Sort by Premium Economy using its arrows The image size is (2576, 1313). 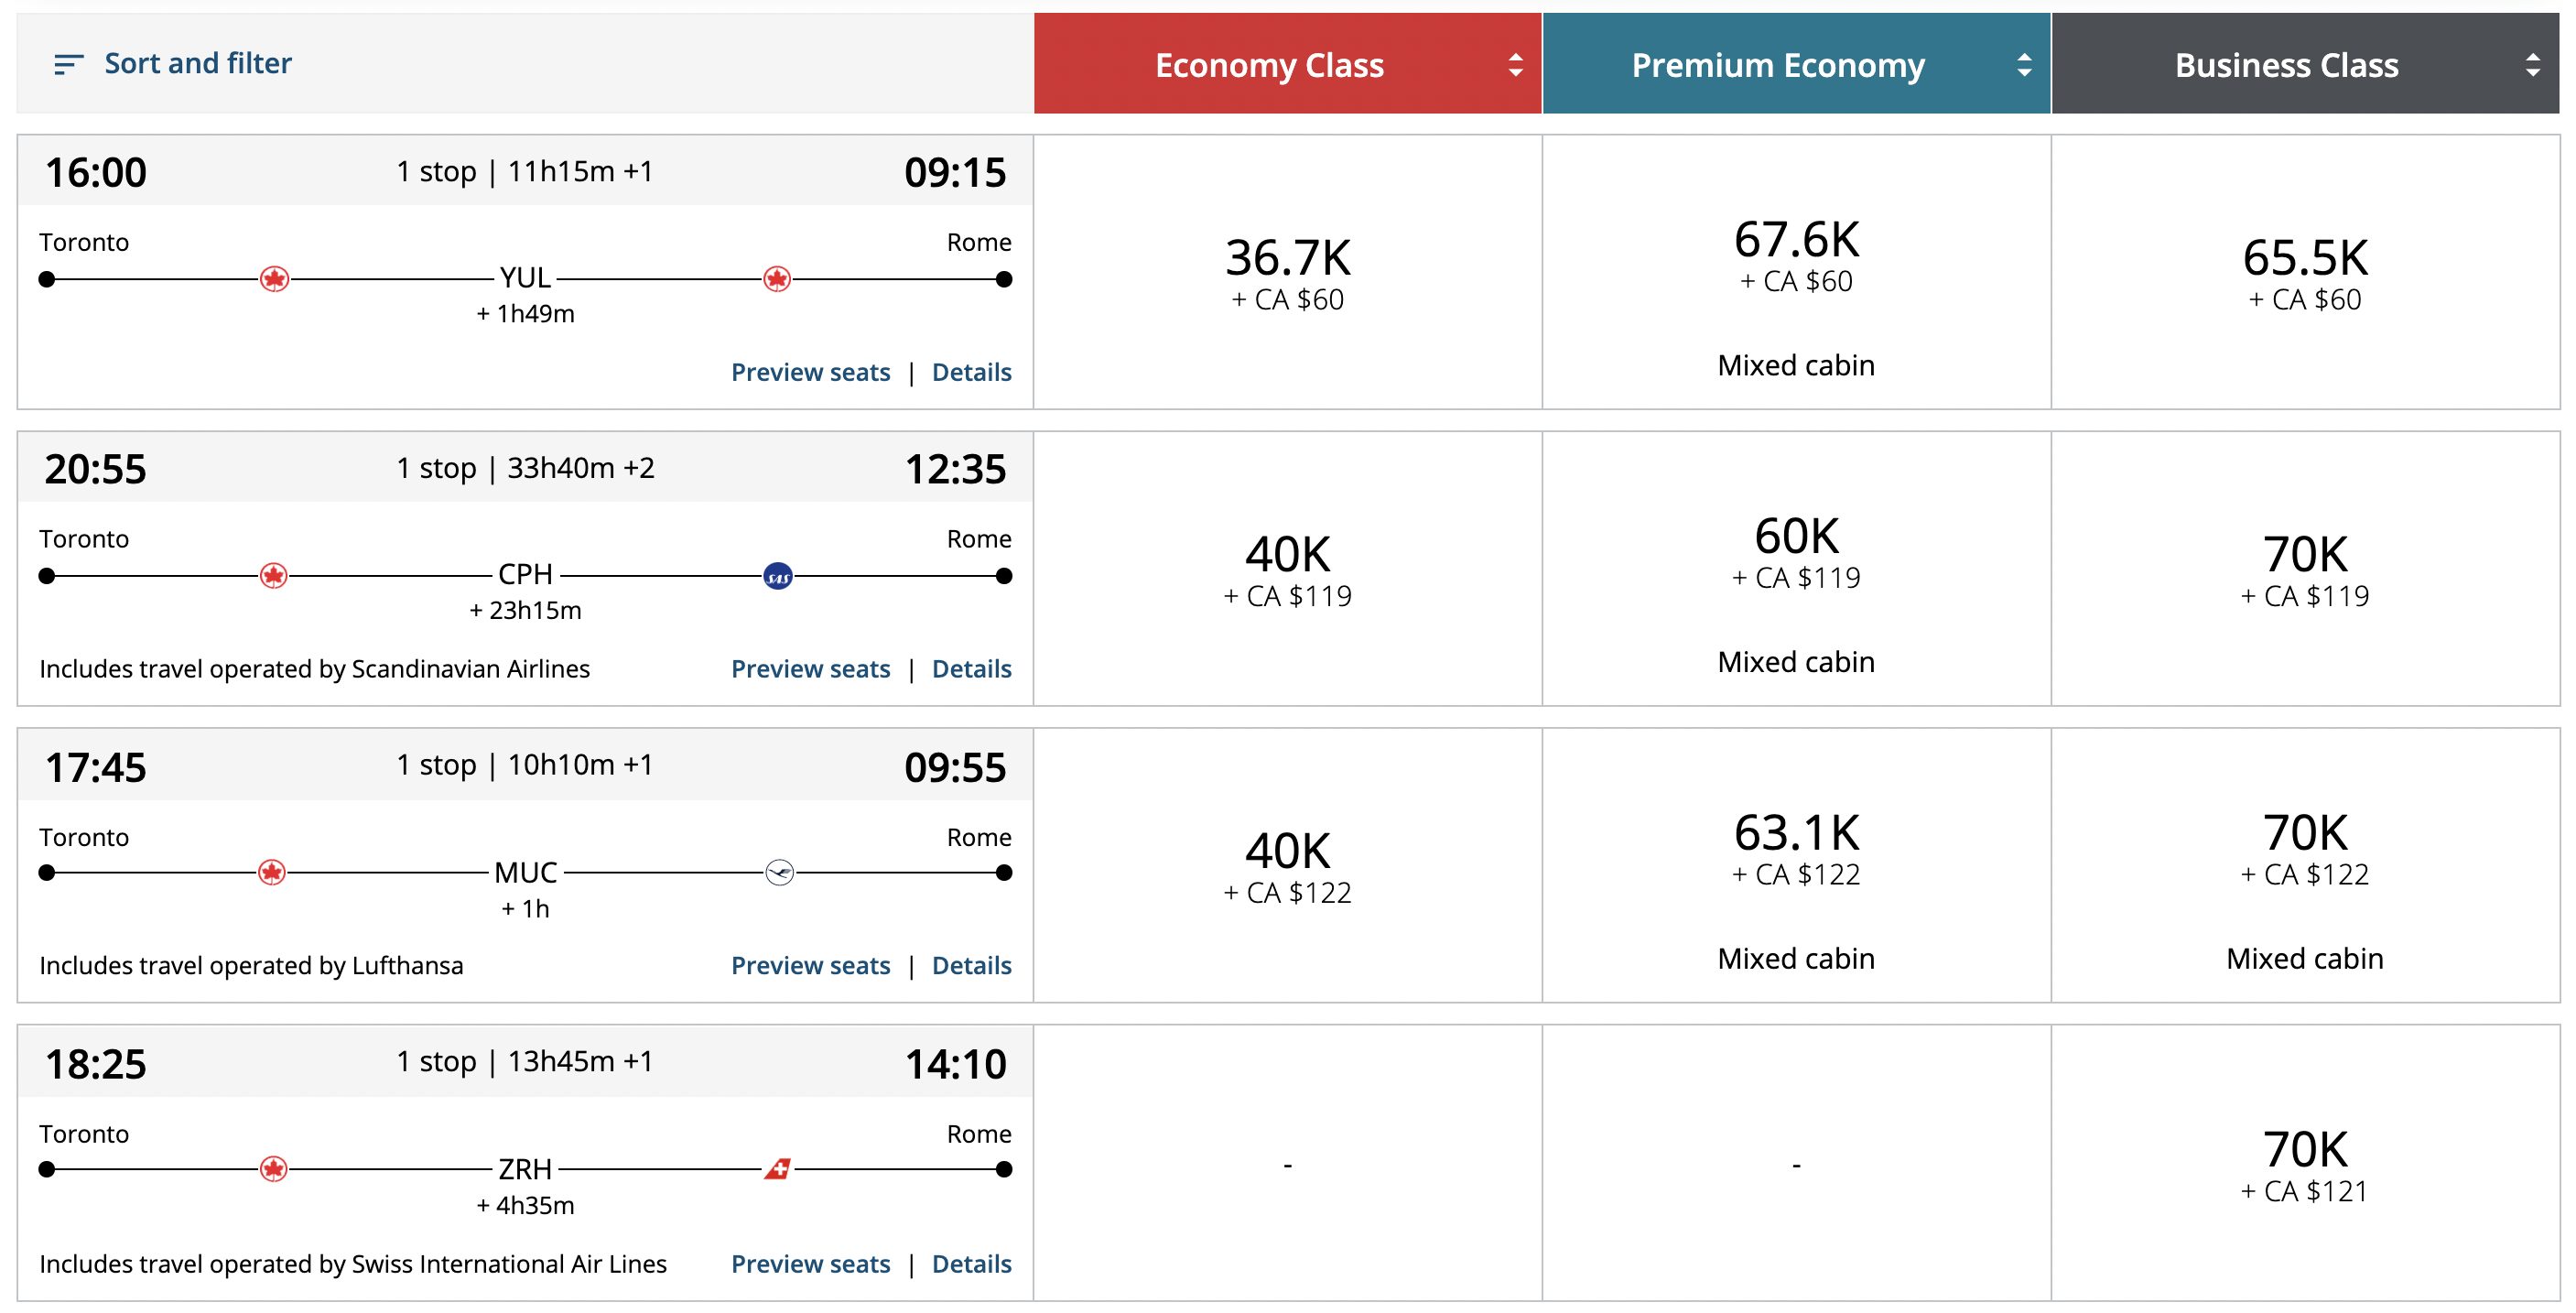2024,65
